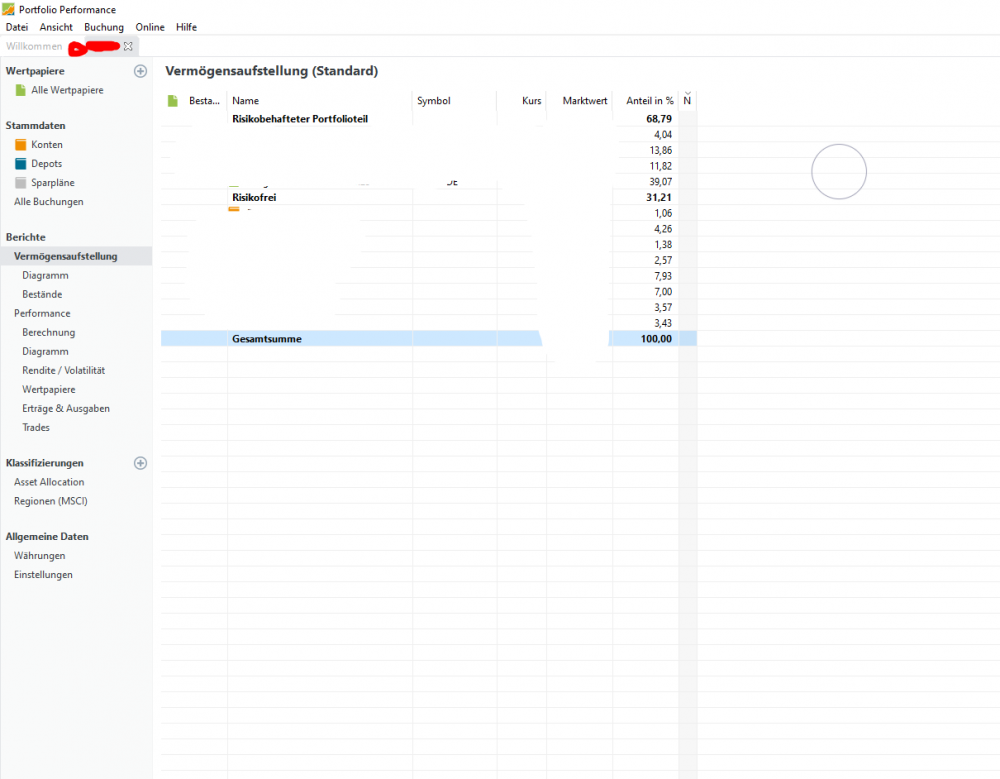The image size is (1000, 779).
Task: Click the 31,21 percentage value
Action: tap(659, 197)
